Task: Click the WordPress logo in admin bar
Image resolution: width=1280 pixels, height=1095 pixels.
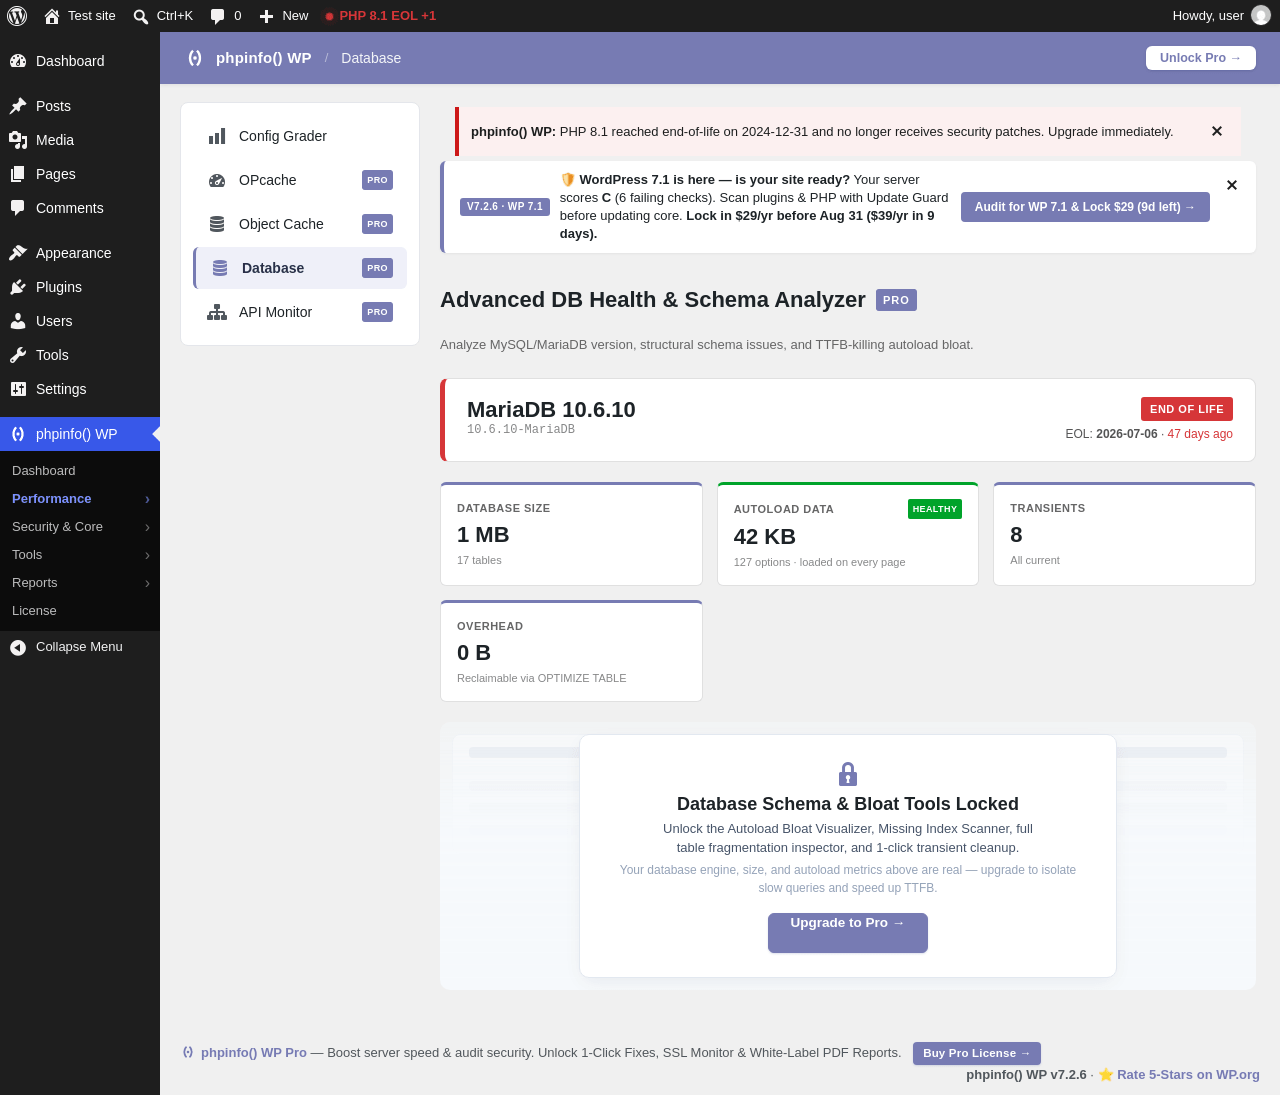Action: (x=17, y=16)
